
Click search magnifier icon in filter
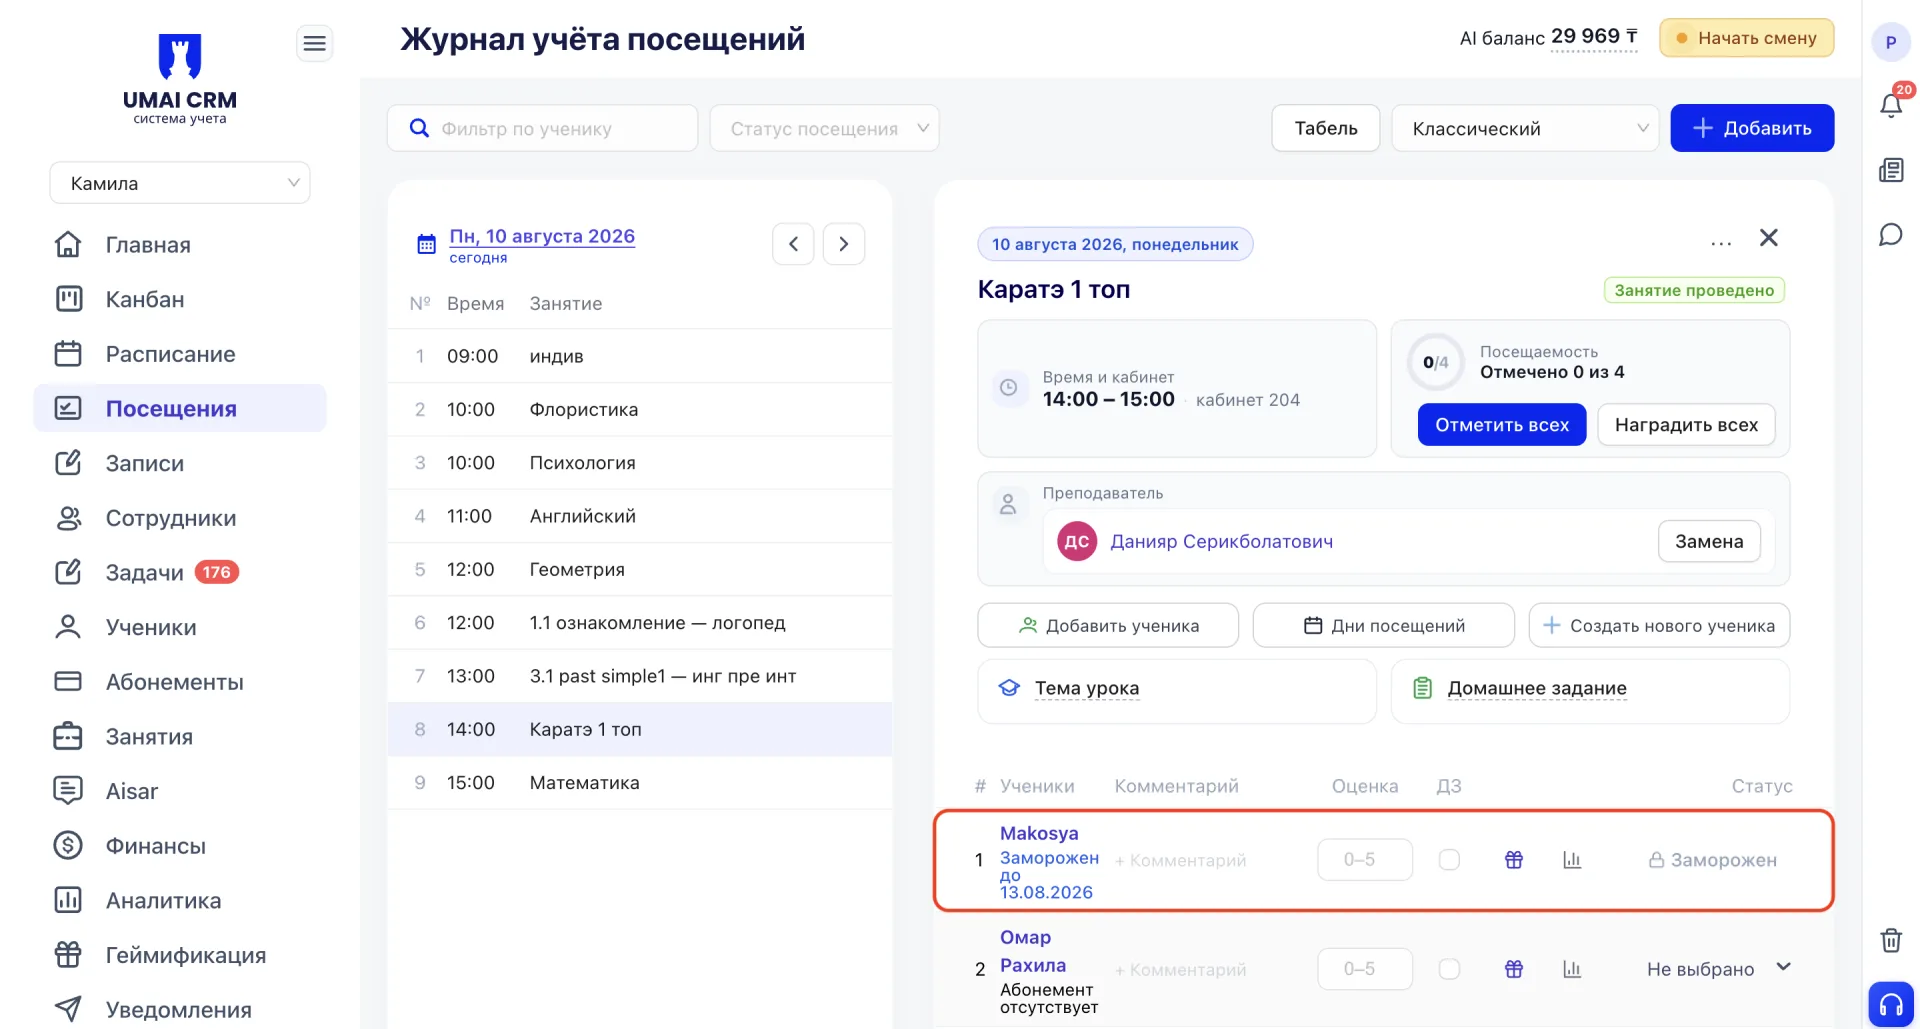click(x=420, y=128)
